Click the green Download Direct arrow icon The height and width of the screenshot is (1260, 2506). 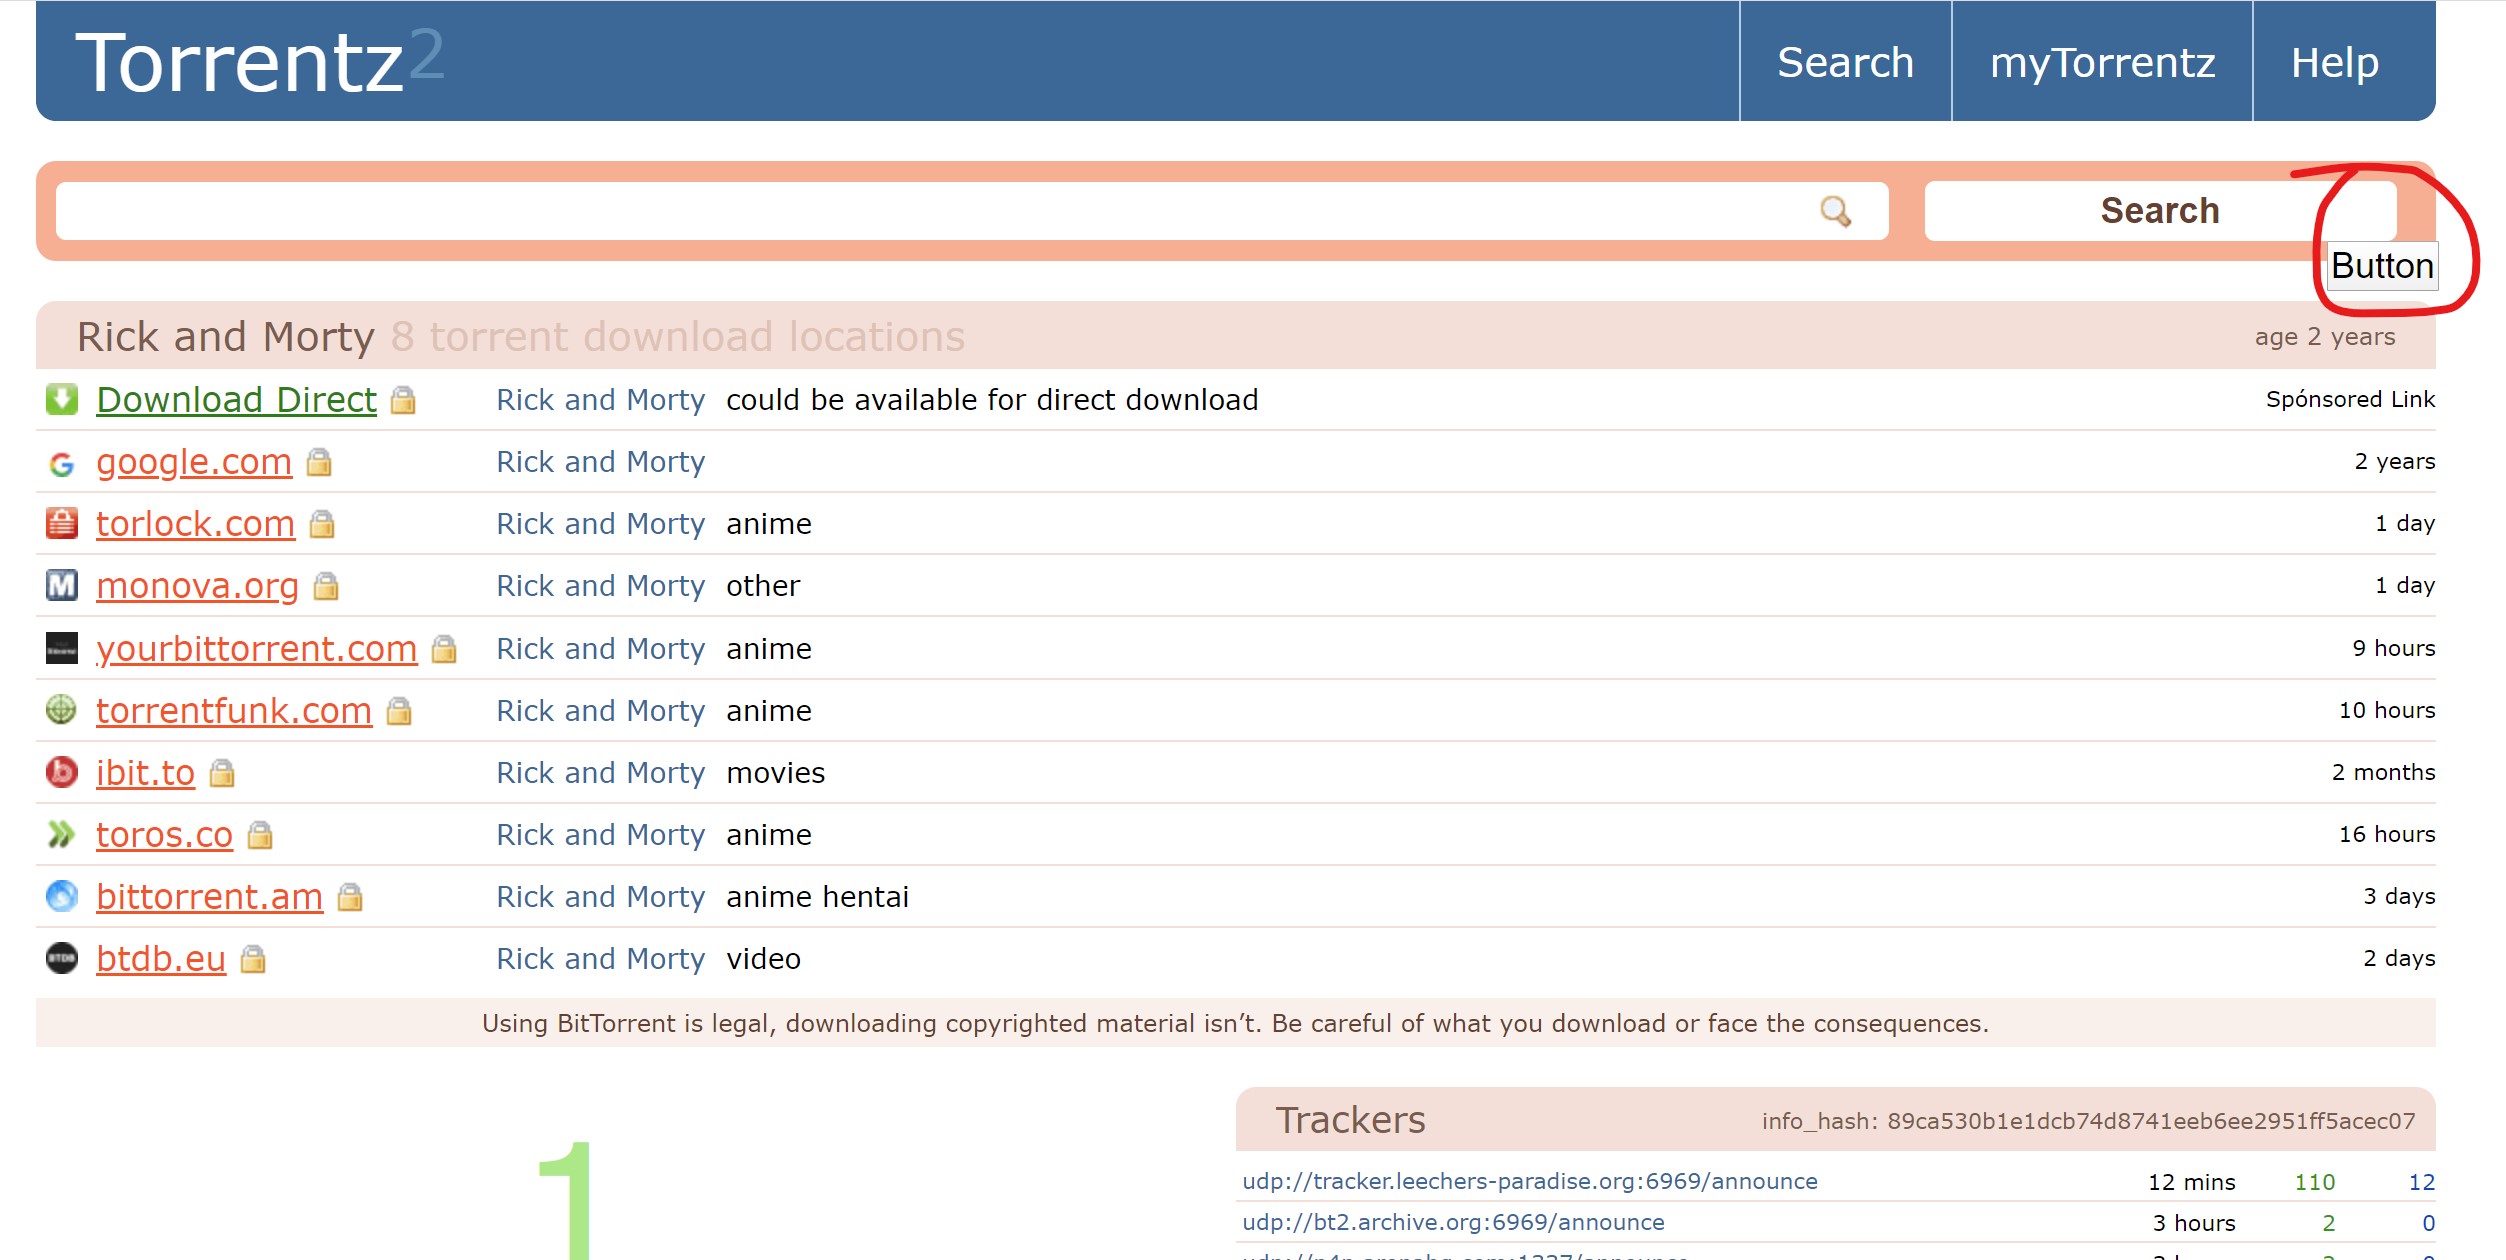tap(62, 399)
